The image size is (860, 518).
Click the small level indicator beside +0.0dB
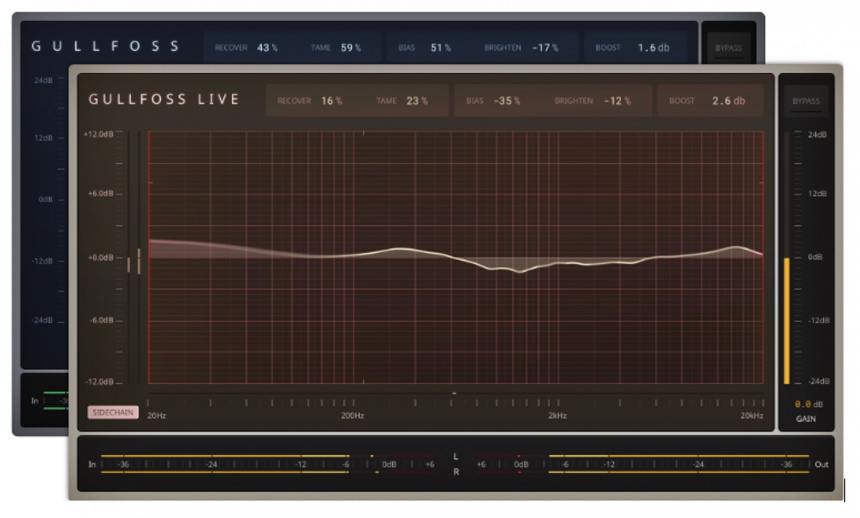click(x=134, y=262)
